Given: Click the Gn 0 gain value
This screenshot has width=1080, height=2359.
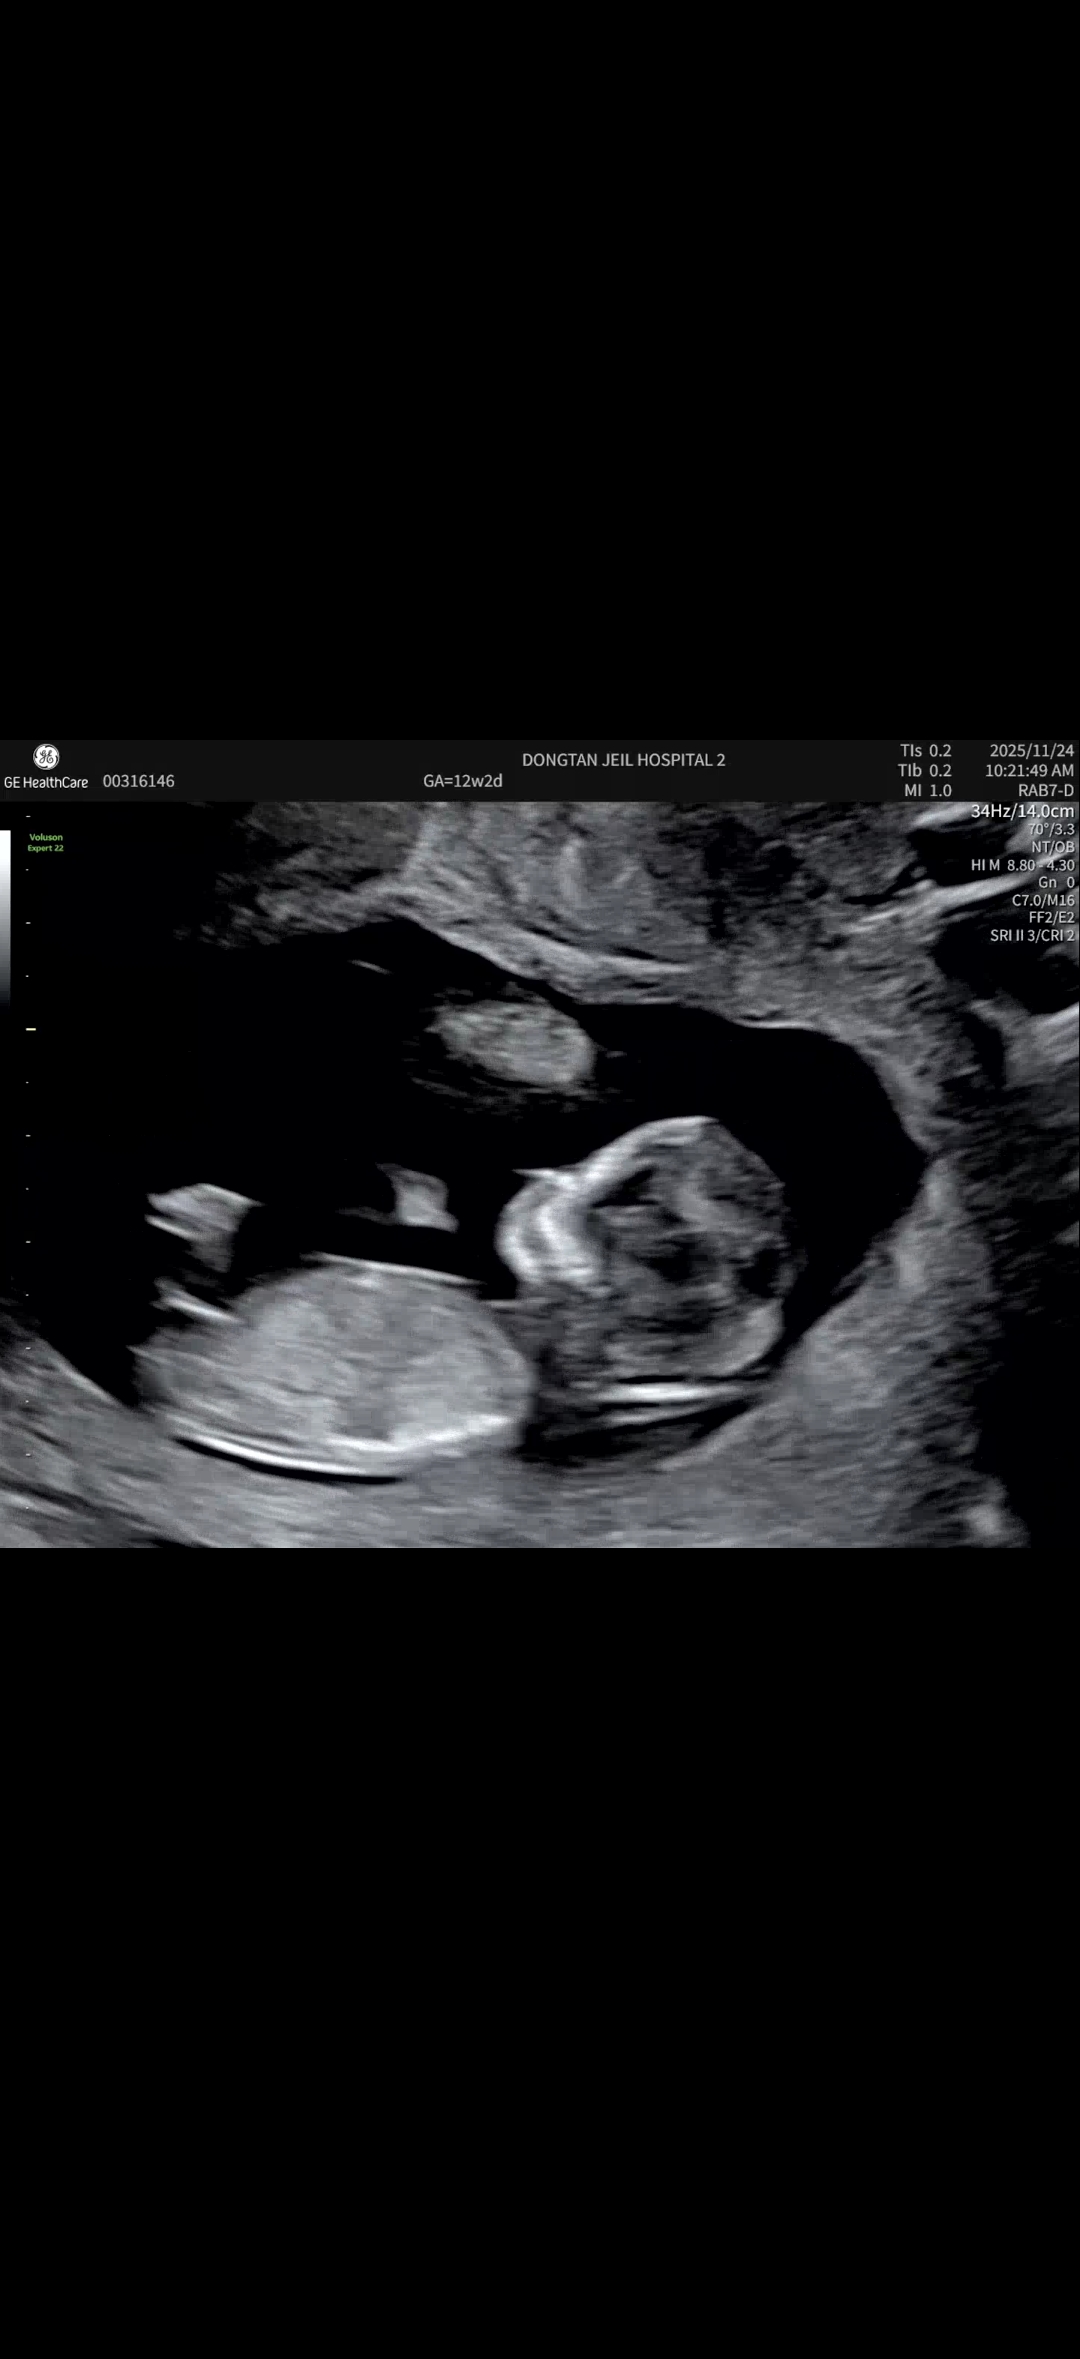Looking at the screenshot, I should pos(1055,882).
